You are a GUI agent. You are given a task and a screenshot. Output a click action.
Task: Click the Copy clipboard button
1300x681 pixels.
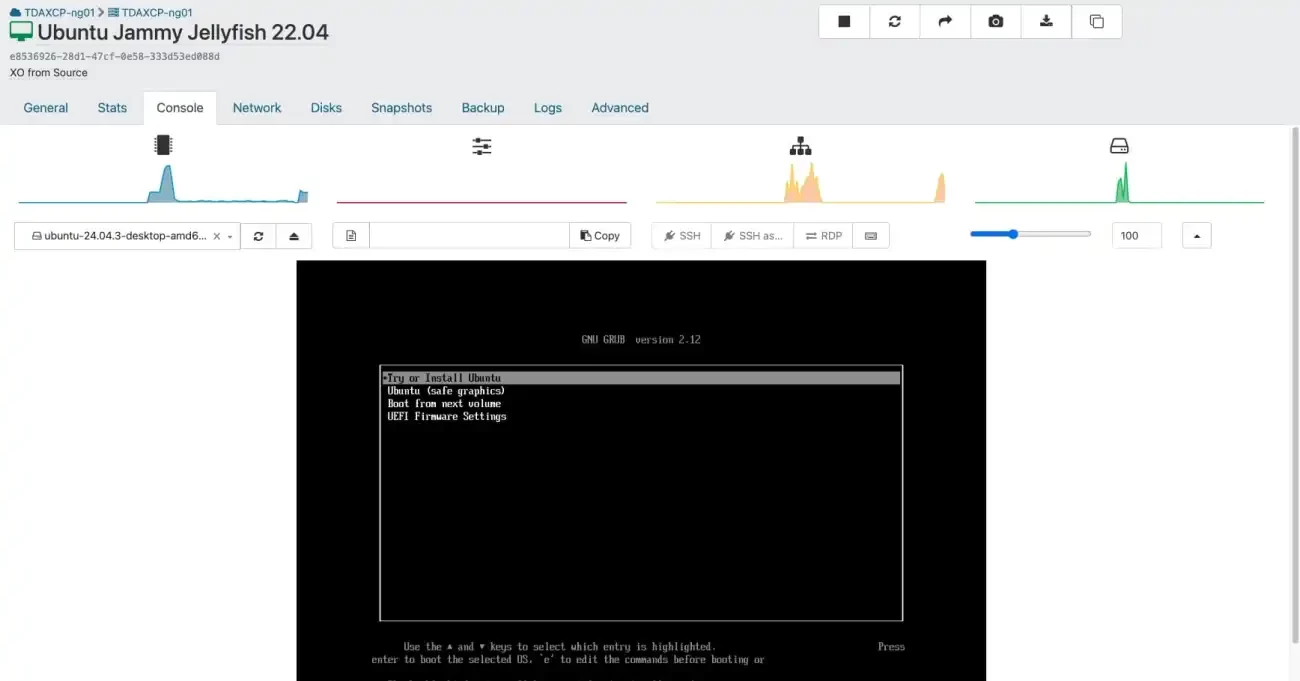[x=600, y=236]
